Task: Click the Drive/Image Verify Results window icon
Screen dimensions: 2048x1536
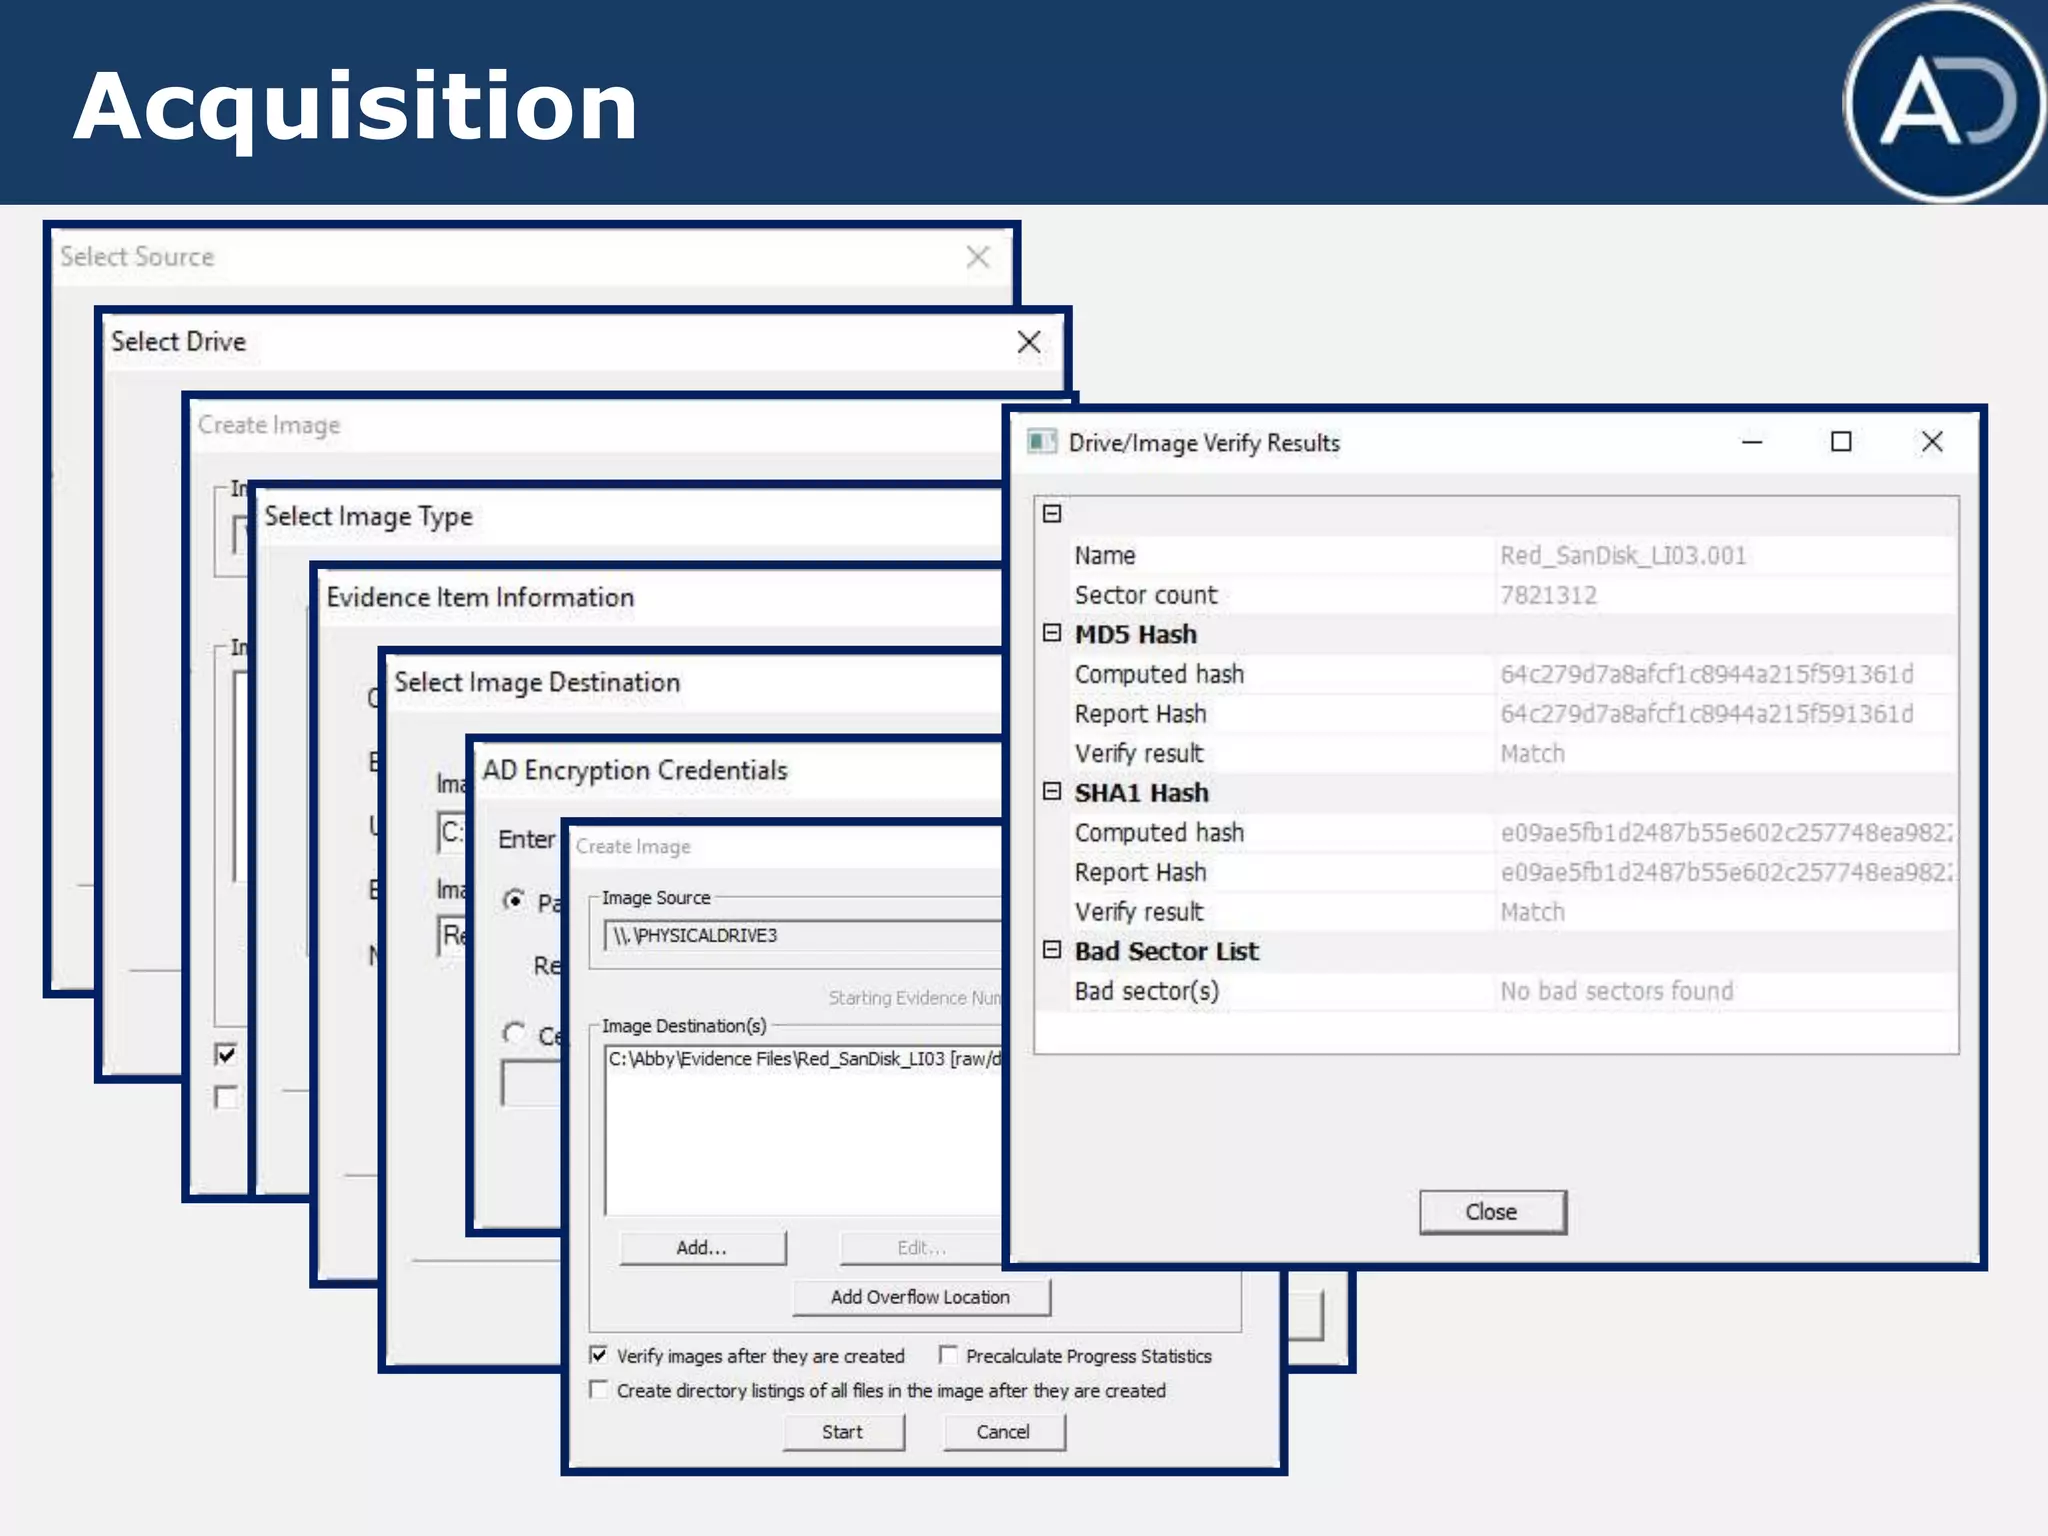Action: click(x=1042, y=442)
